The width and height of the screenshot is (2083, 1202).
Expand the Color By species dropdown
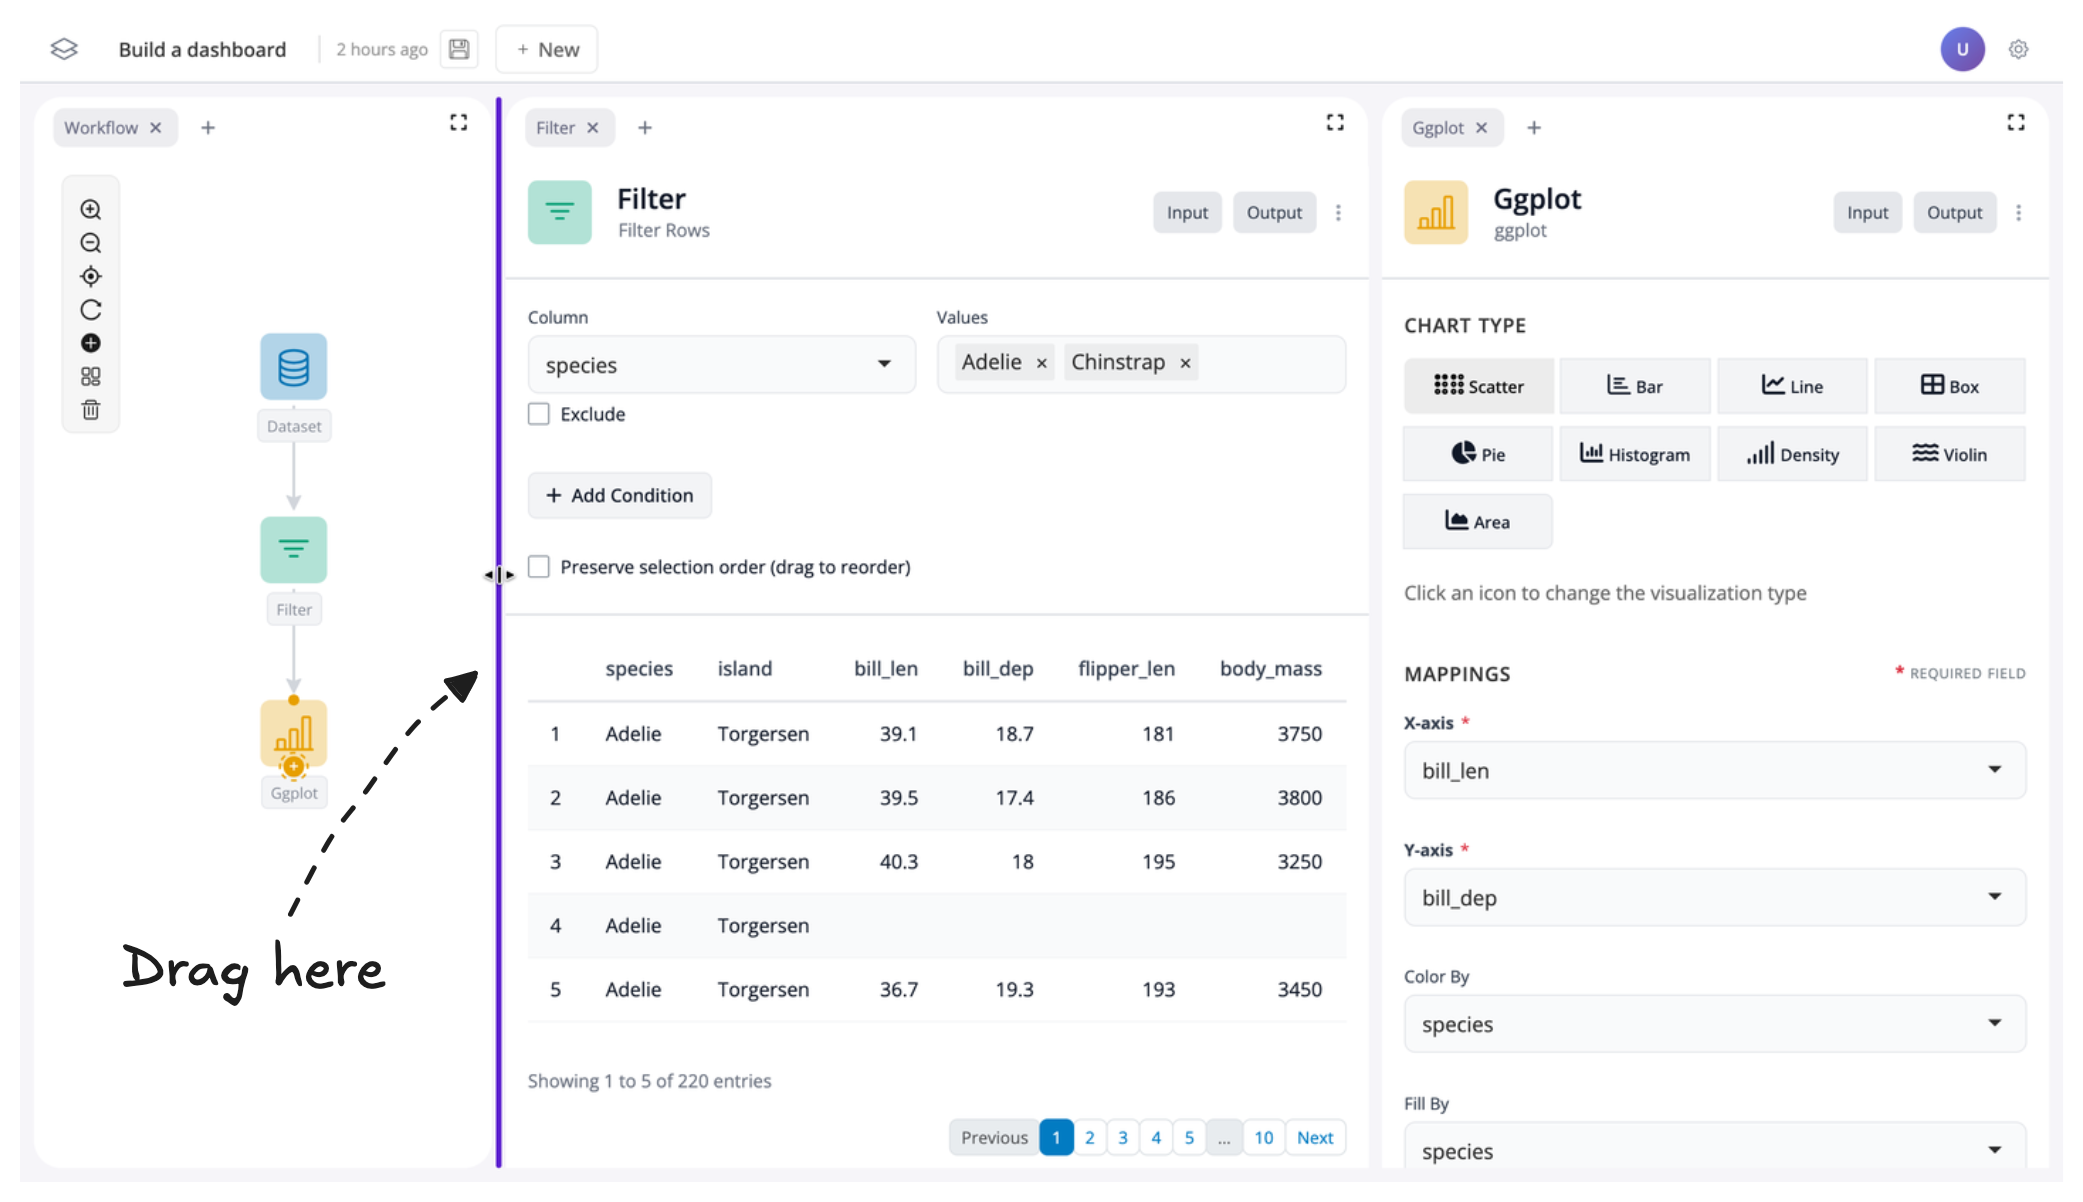coord(1714,1024)
